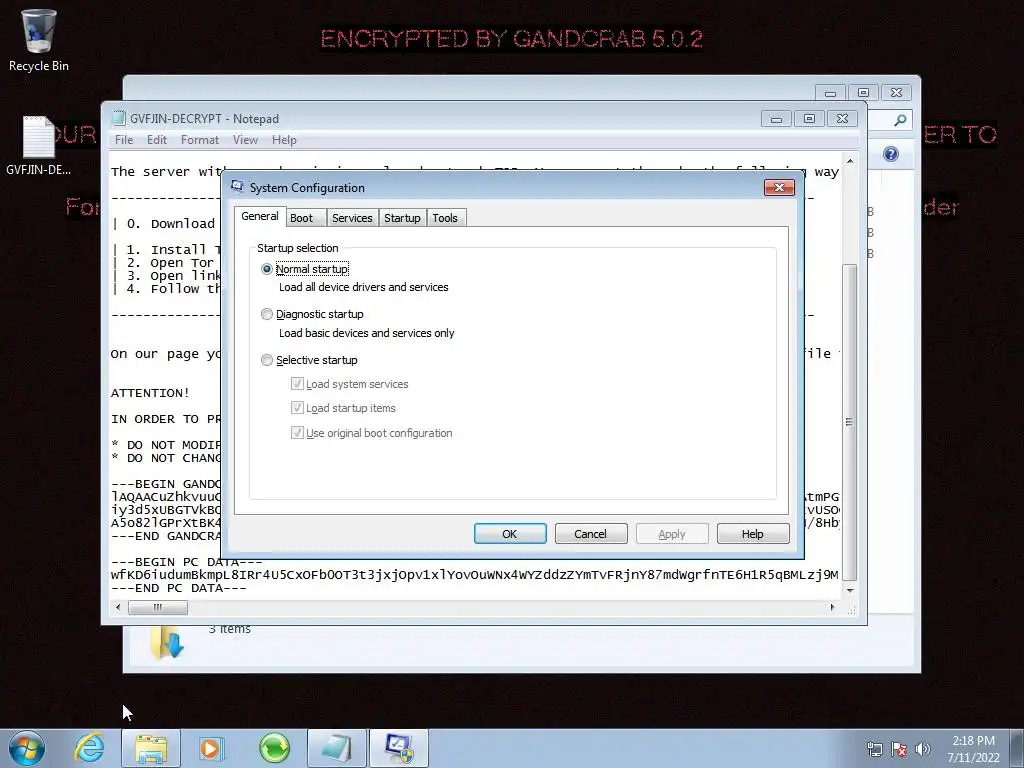Click Notepad vertical scrollbar thumb
This screenshot has width=1024, height=768.
coord(850,423)
